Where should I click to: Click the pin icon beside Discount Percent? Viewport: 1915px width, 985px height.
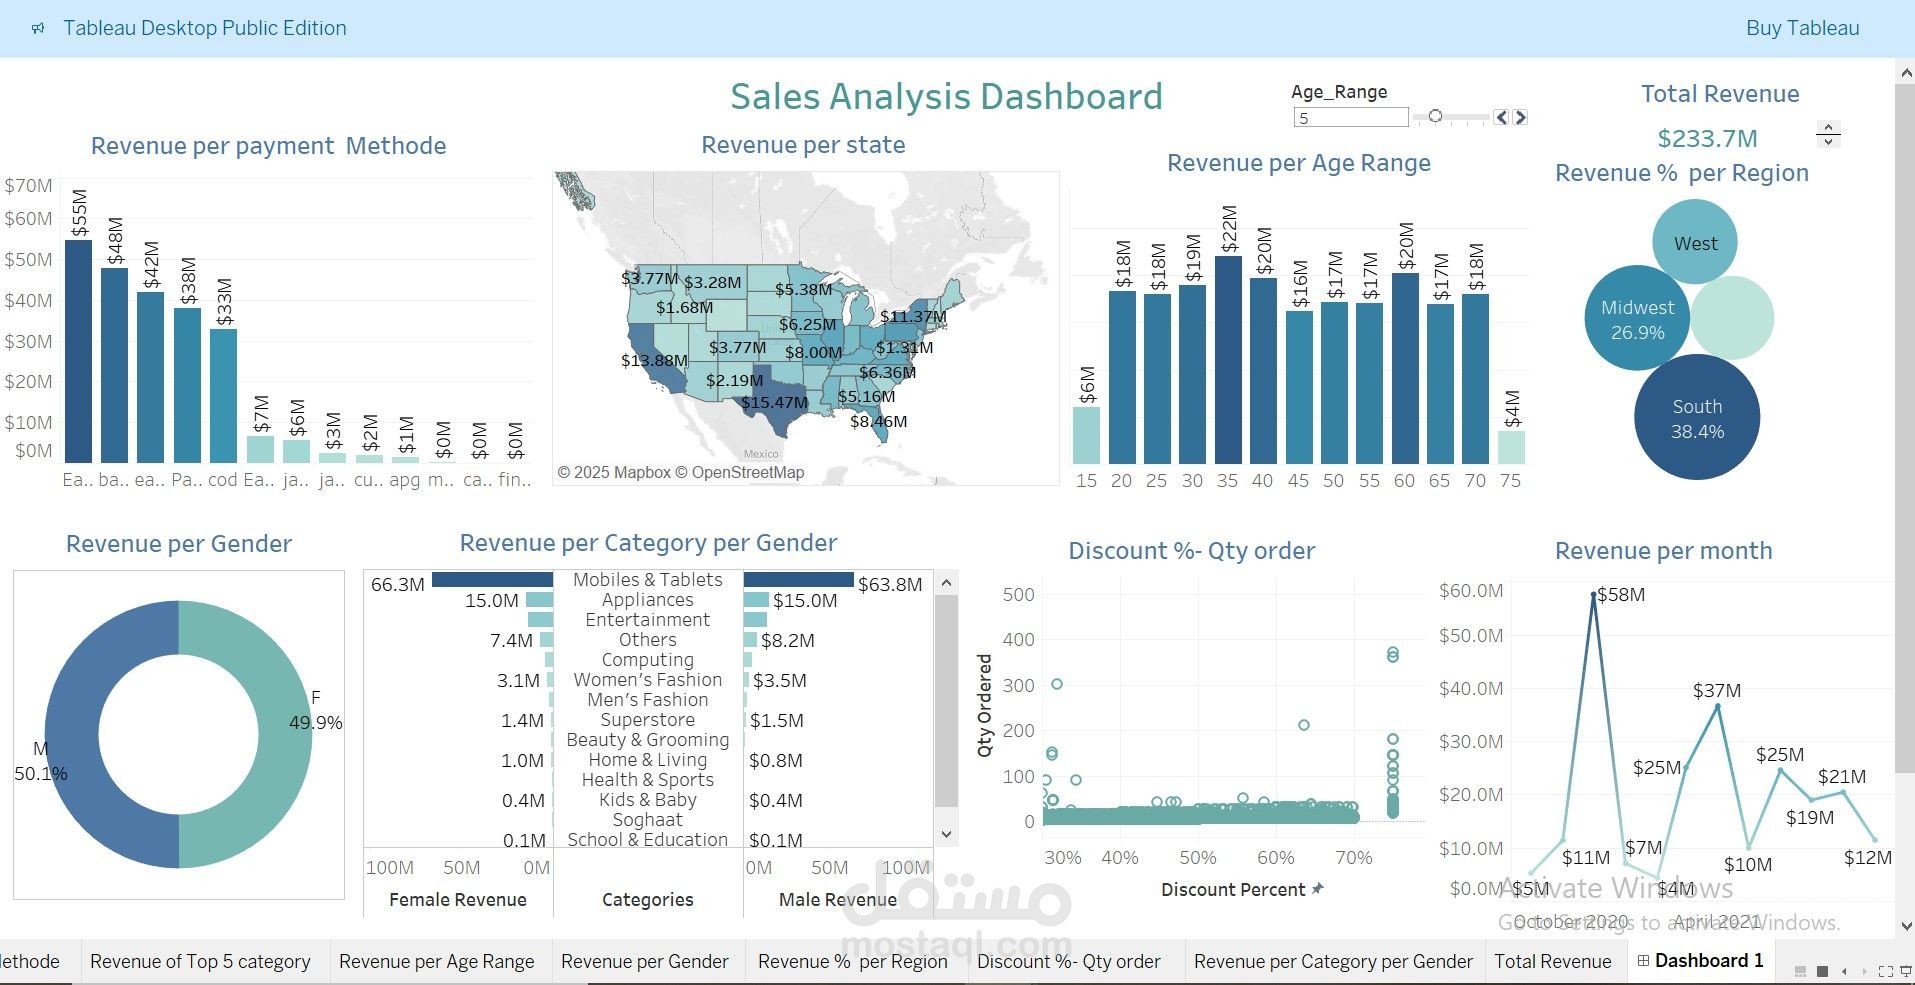click(x=1318, y=889)
